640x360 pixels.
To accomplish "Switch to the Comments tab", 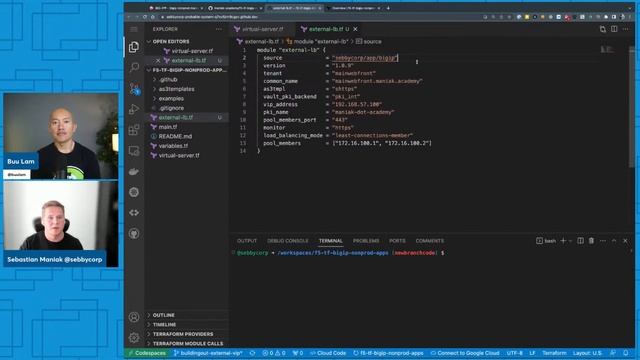I will [x=429, y=241].
